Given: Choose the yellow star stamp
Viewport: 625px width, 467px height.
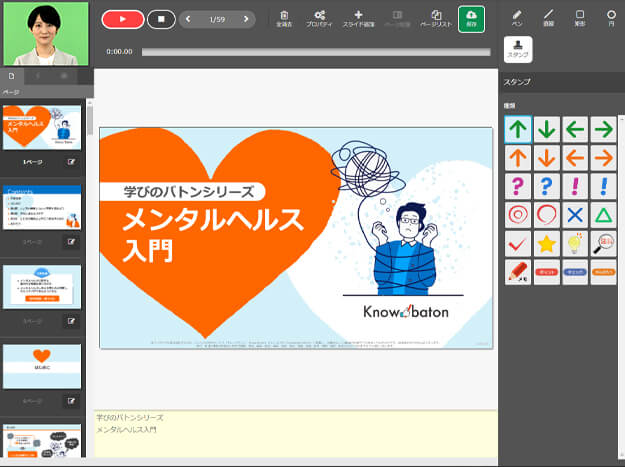Looking at the screenshot, I should (546, 243).
